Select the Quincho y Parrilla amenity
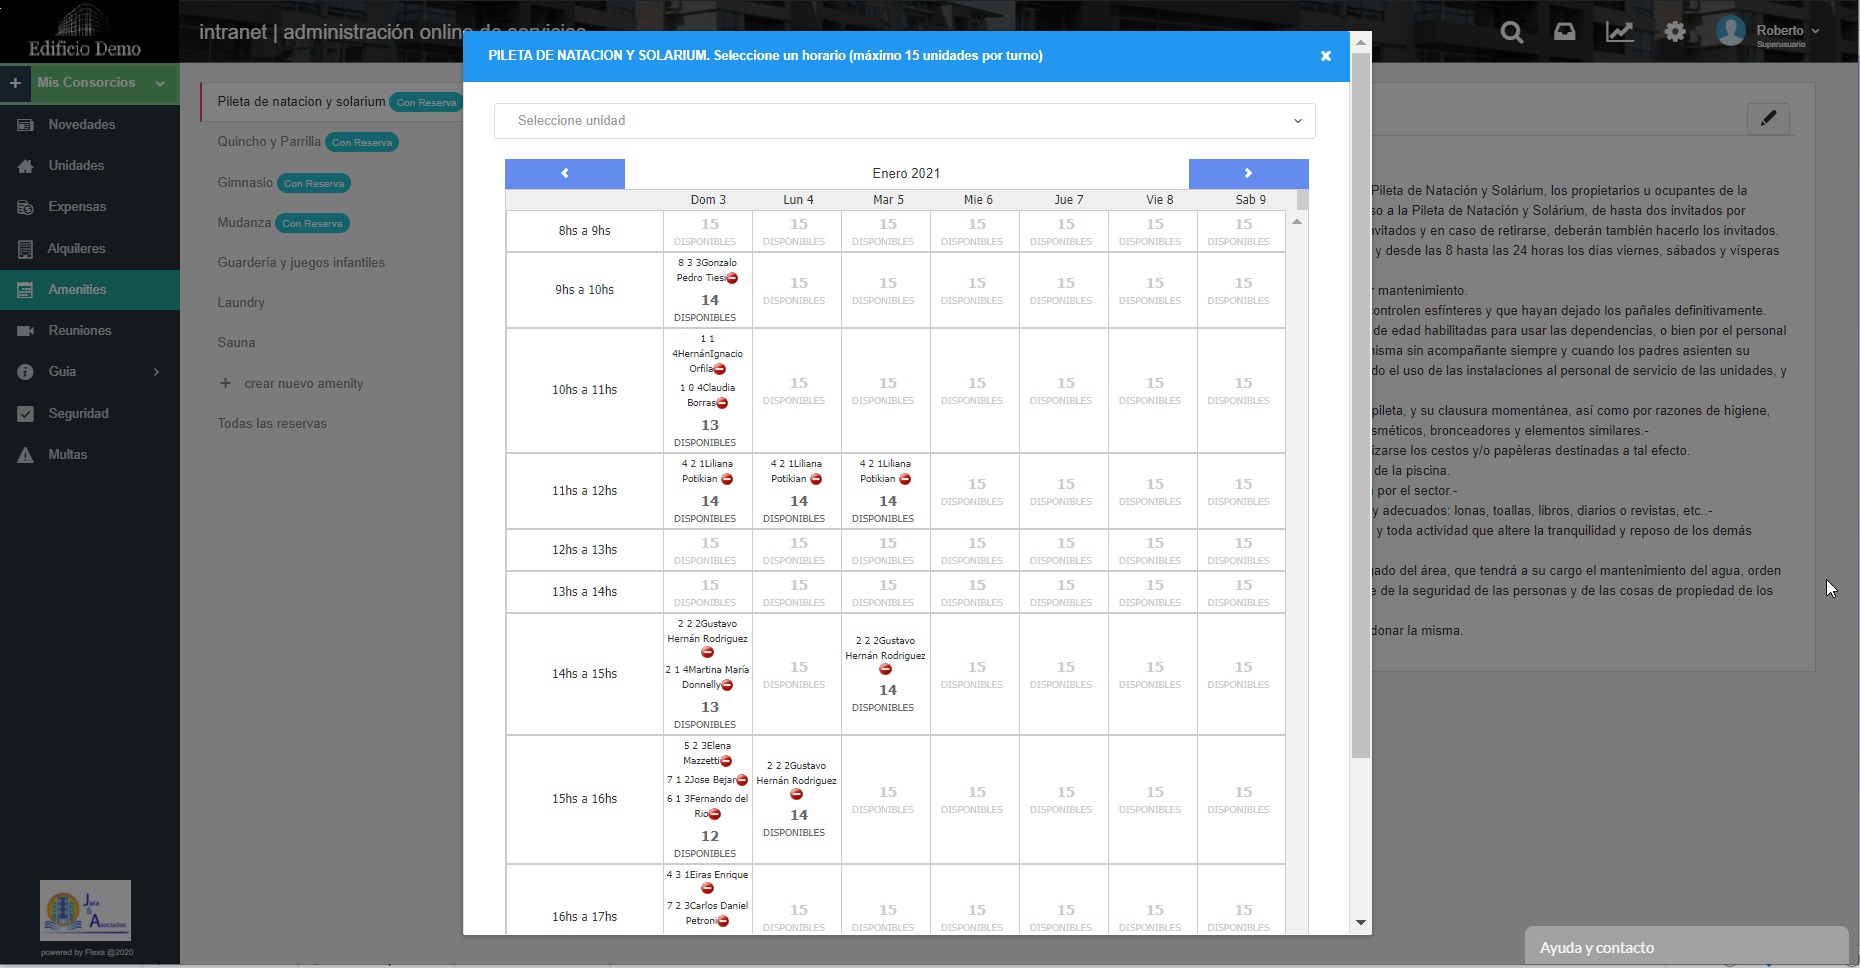The height and width of the screenshot is (968, 1860). coord(269,142)
